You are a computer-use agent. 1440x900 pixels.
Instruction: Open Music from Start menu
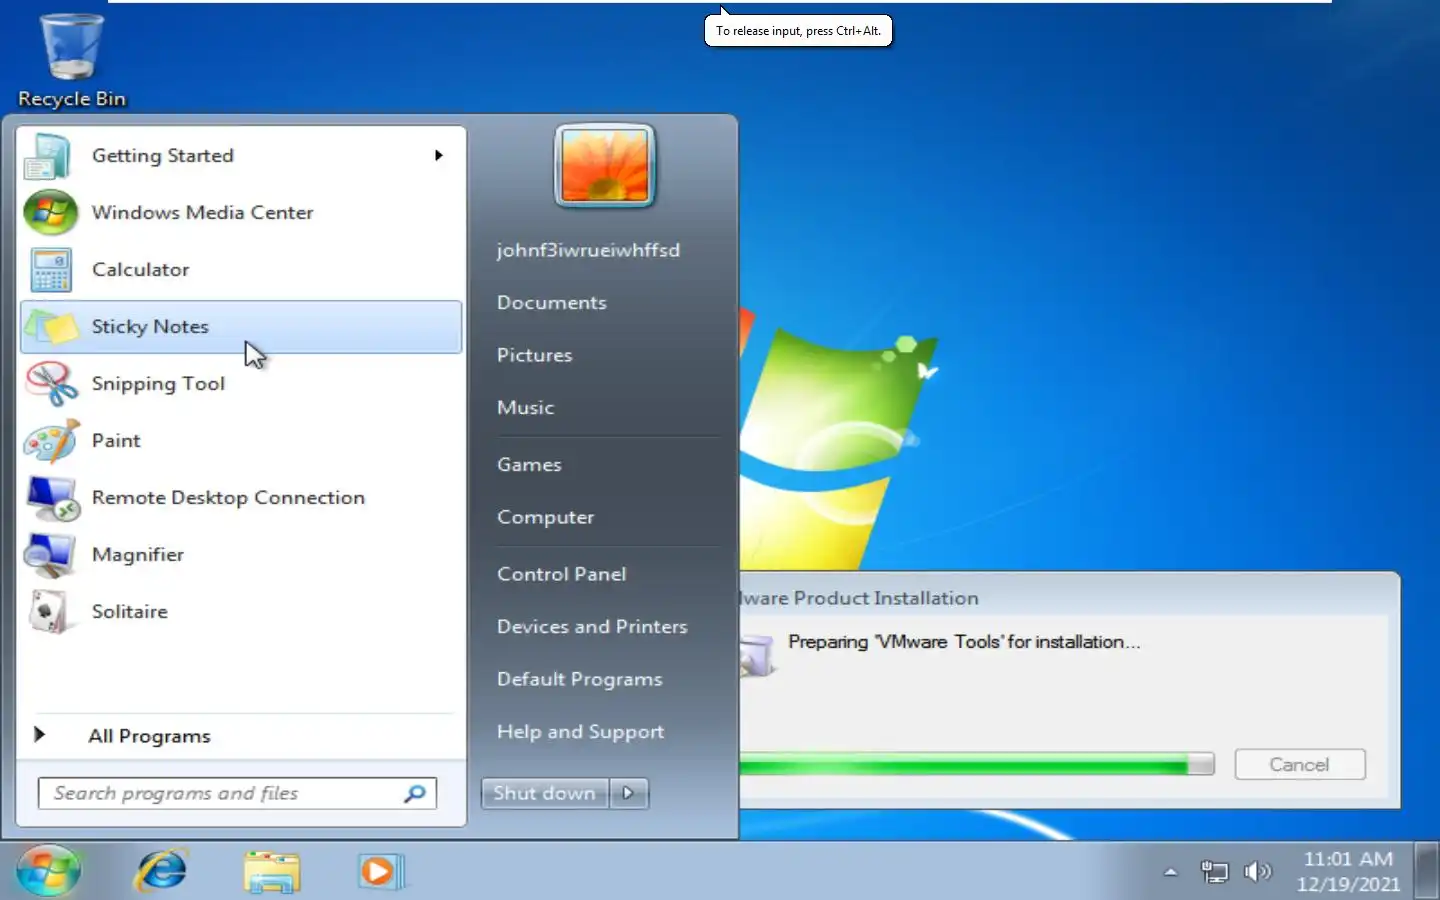(x=526, y=407)
